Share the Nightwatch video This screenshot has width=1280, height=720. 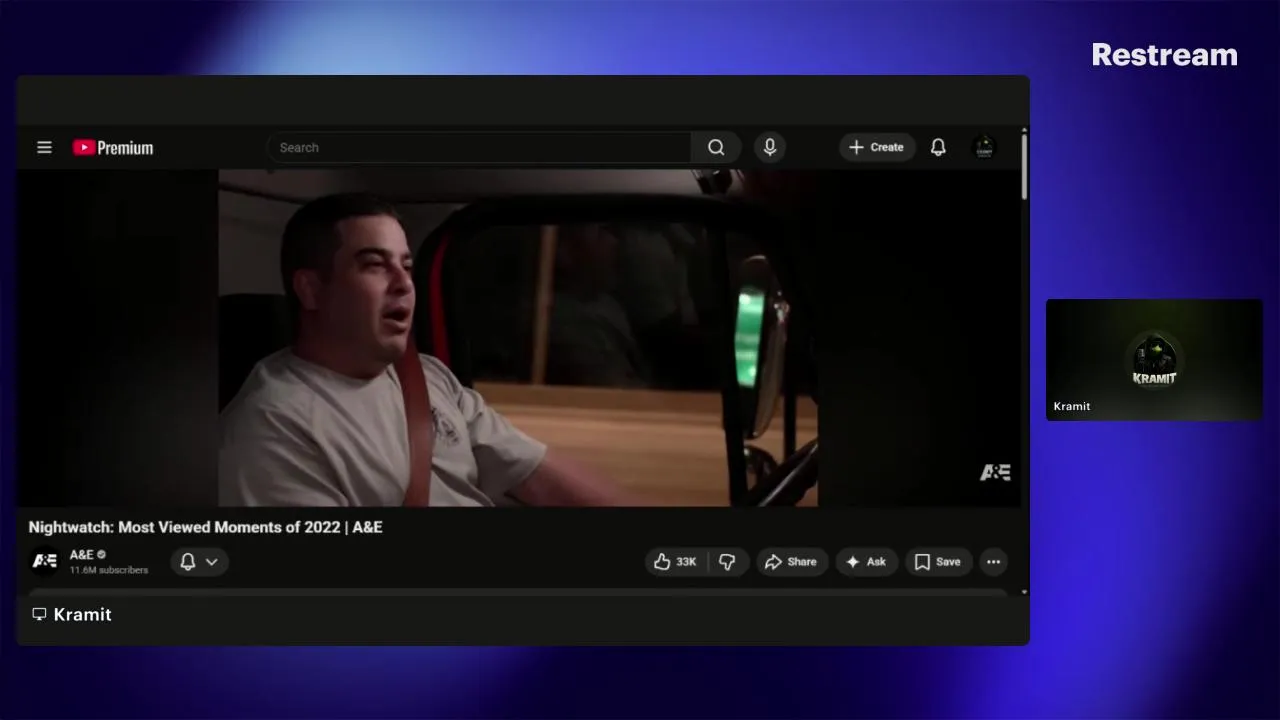(791, 562)
